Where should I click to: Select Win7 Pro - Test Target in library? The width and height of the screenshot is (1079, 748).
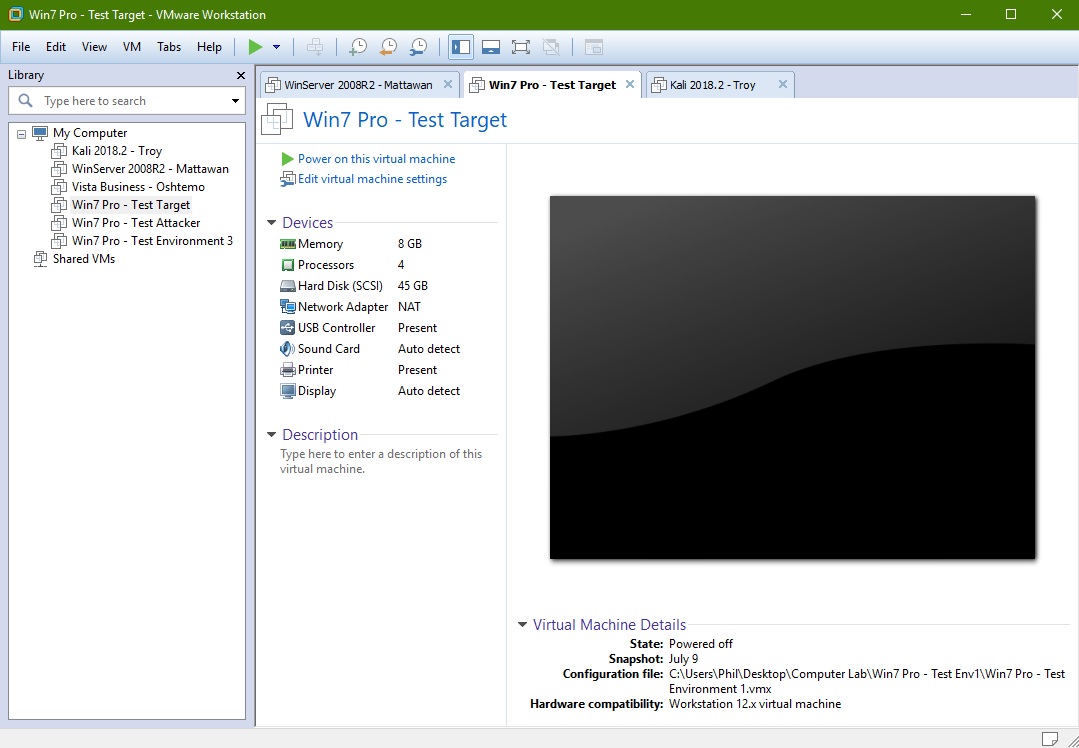tap(131, 204)
